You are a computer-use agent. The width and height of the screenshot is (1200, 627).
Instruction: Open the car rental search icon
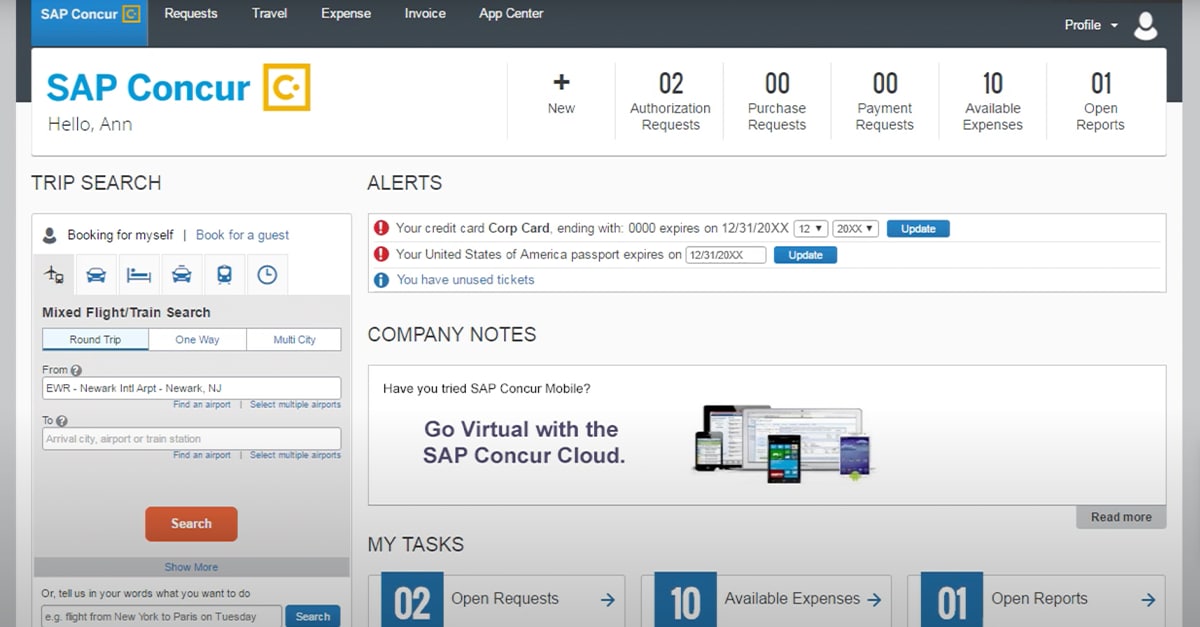point(96,275)
